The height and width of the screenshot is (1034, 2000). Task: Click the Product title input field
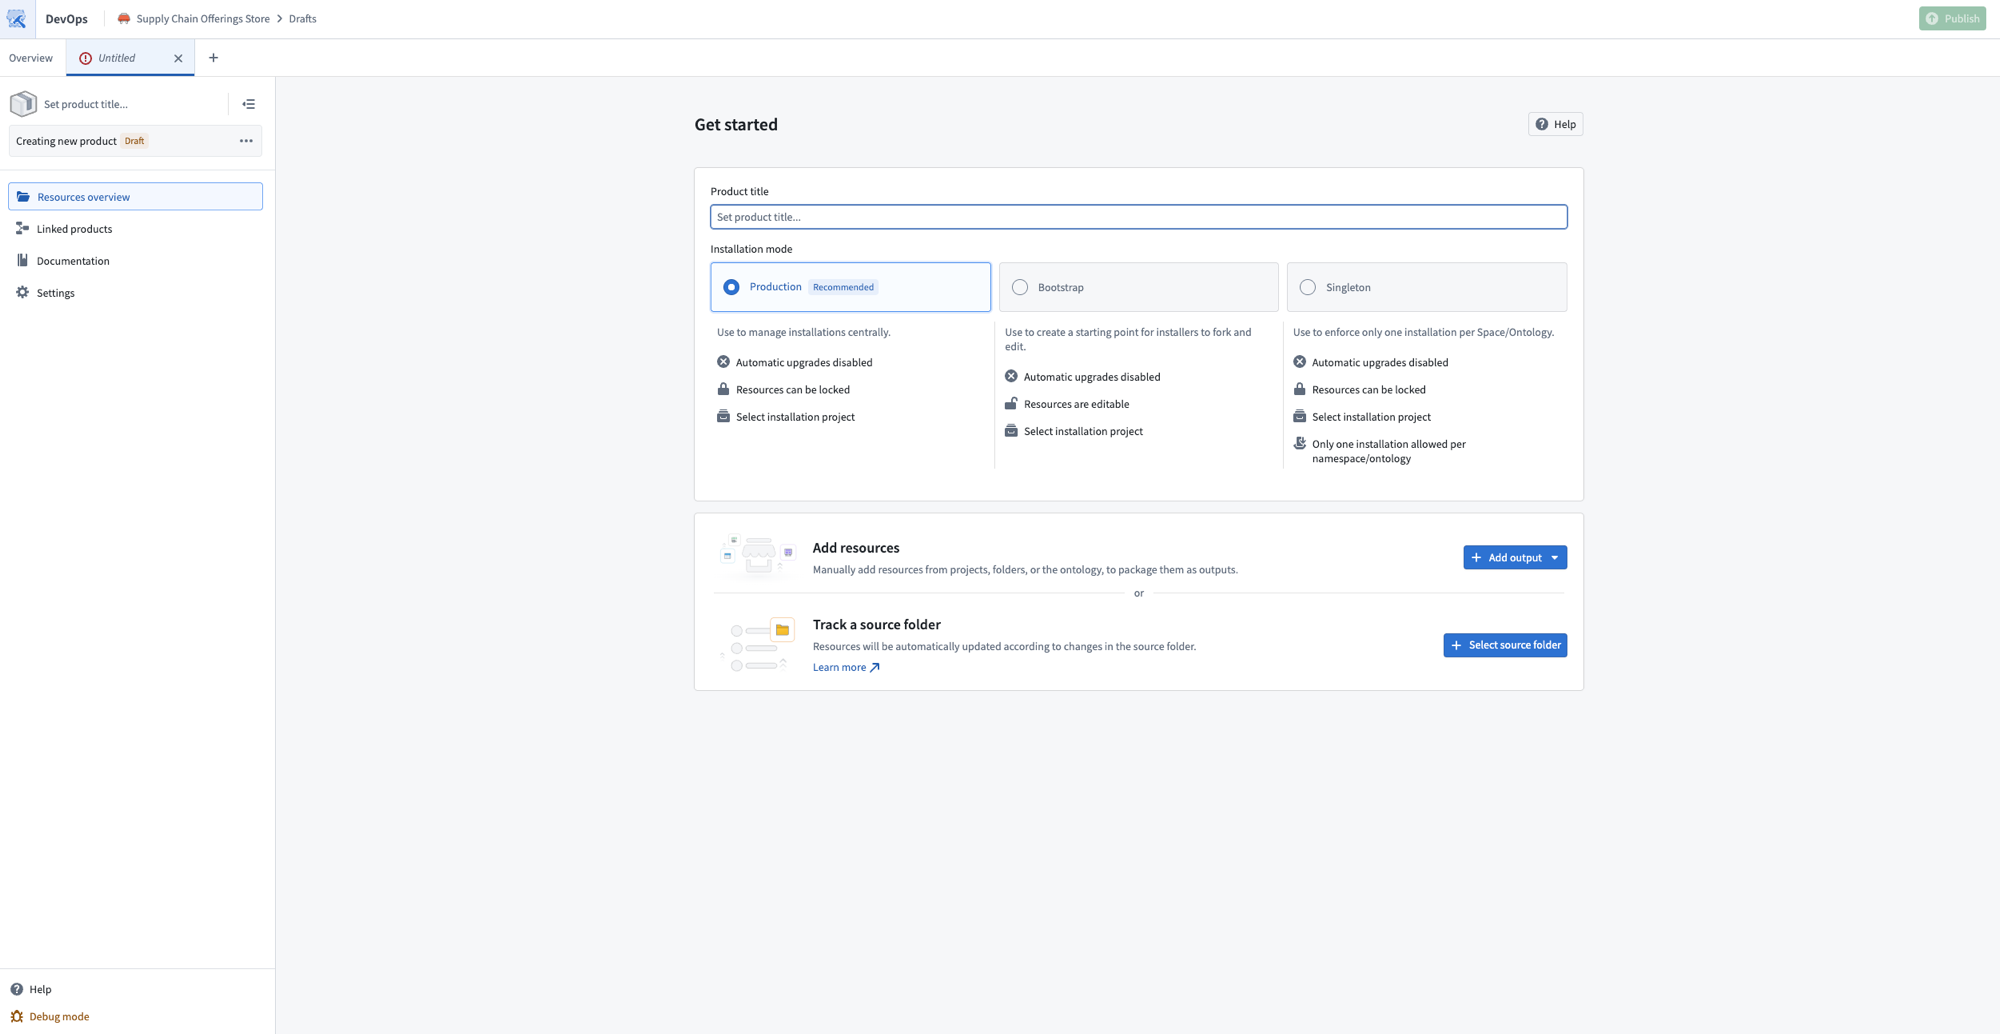(x=1138, y=217)
